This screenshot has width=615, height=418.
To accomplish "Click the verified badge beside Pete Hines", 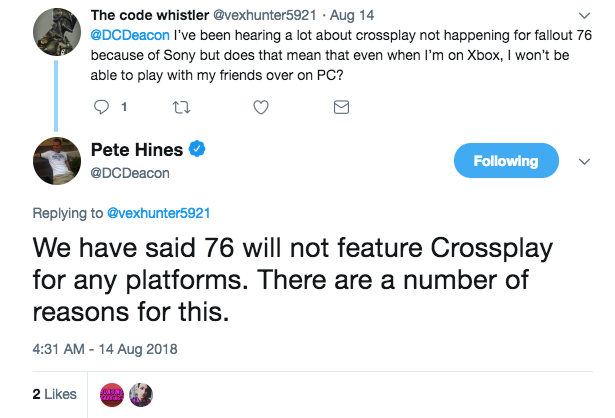I will point(198,150).
